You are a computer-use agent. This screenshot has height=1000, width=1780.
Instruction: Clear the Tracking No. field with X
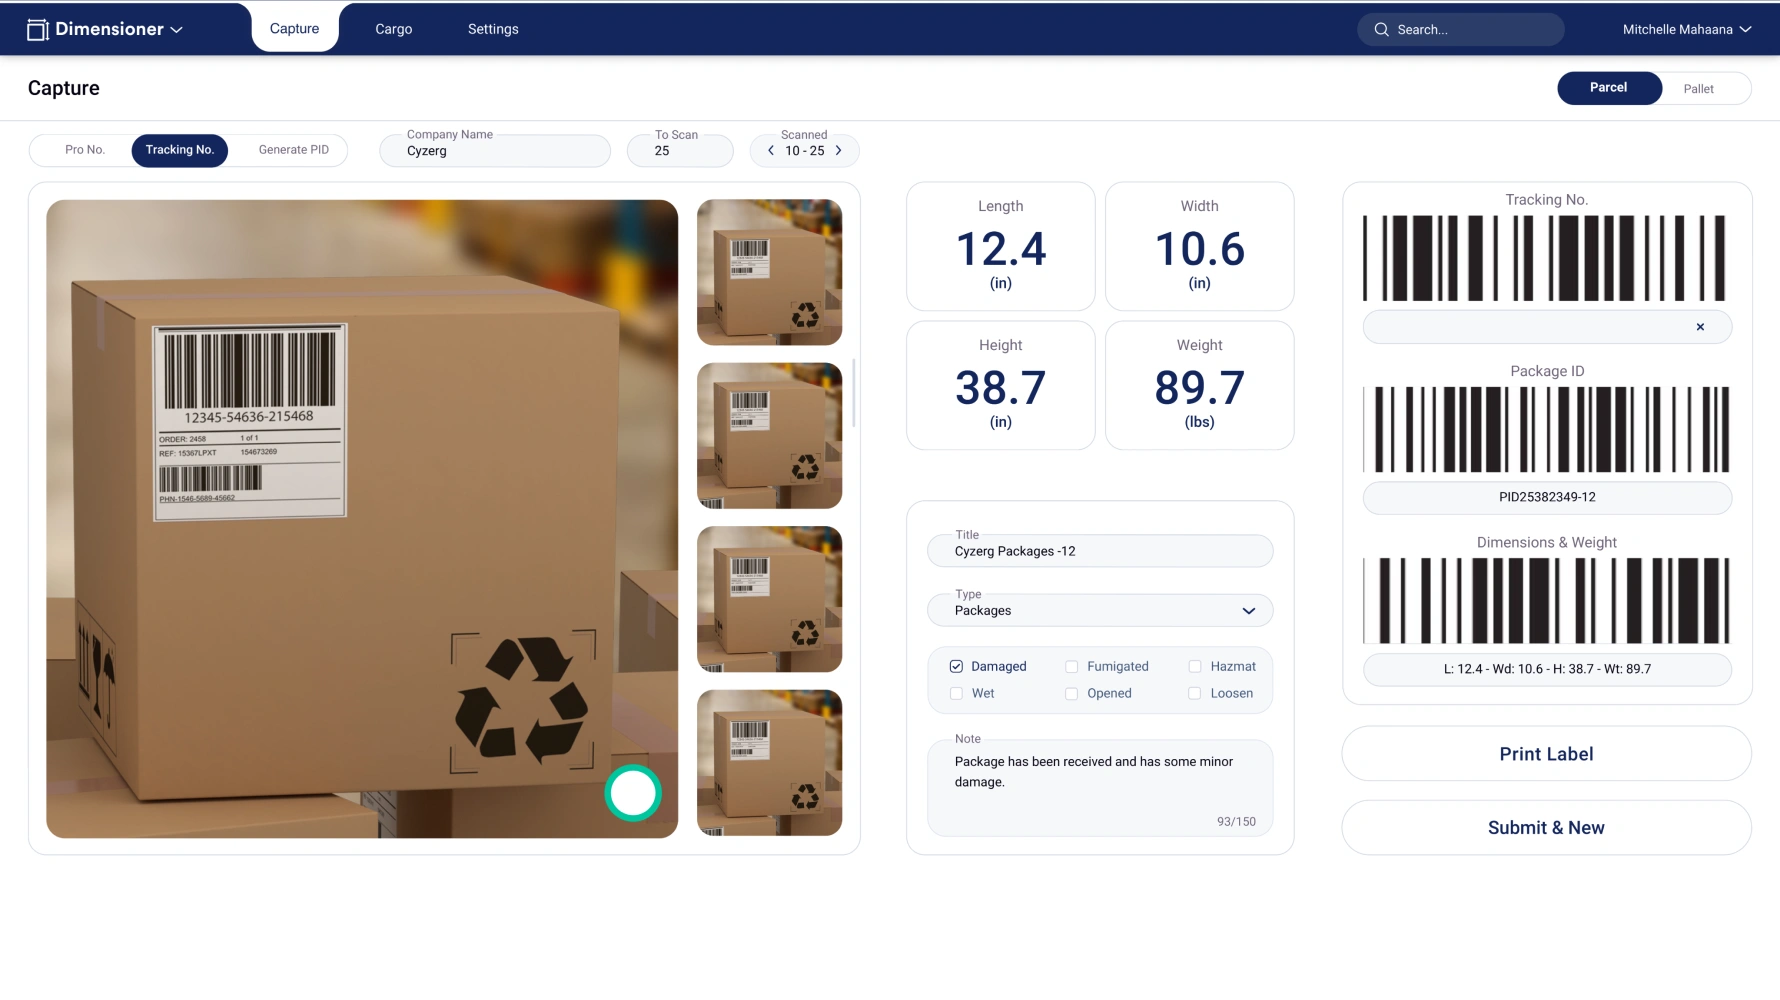click(x=1699, y=327)
